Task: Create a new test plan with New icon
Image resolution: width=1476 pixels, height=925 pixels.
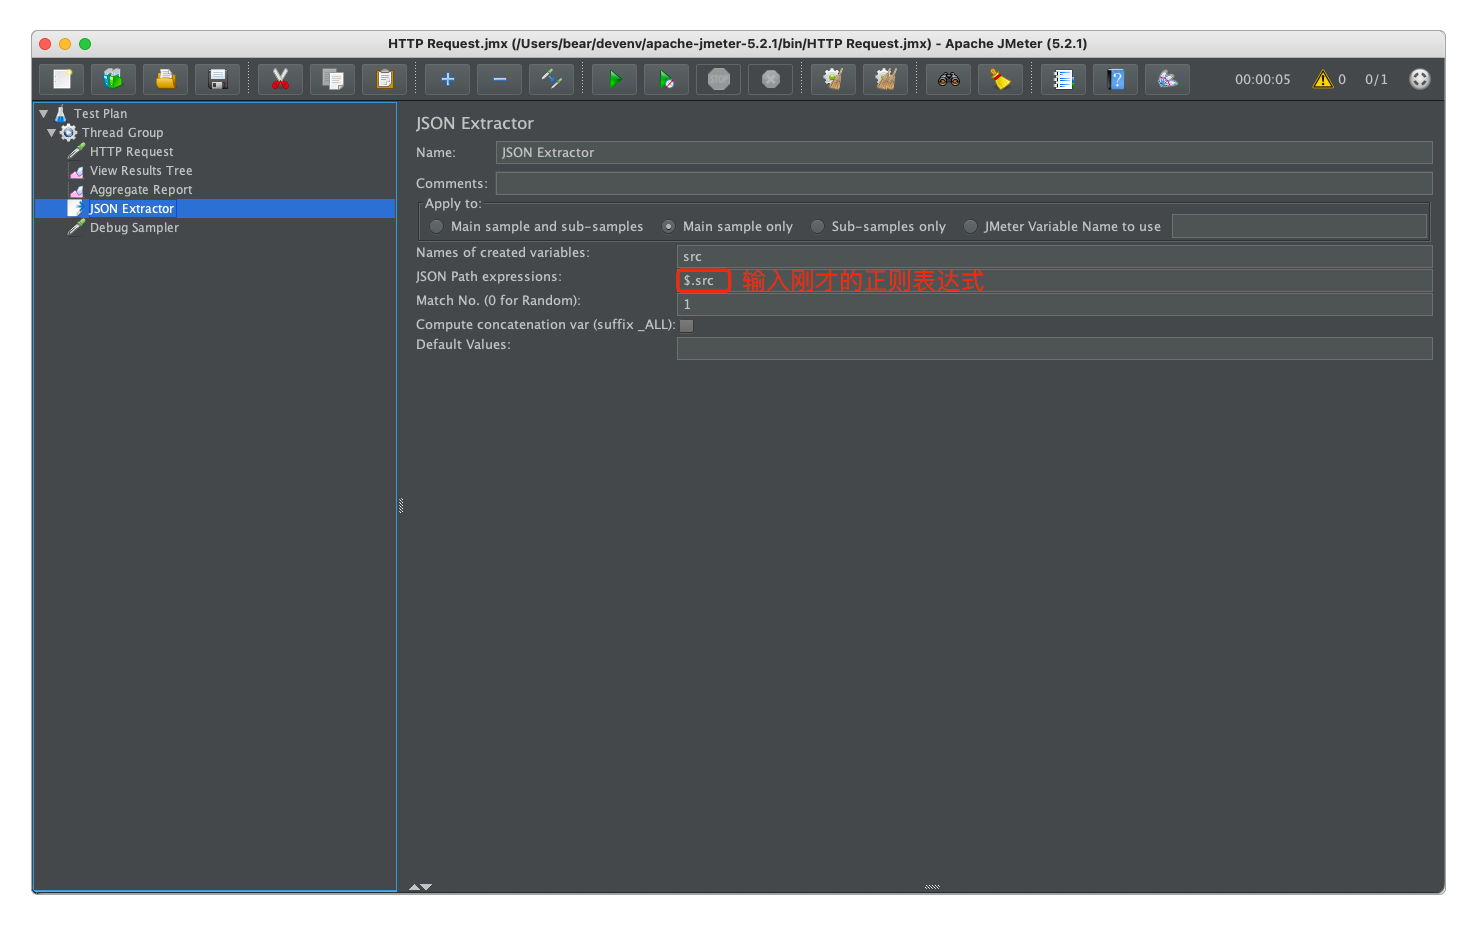Action: (62, 79)
